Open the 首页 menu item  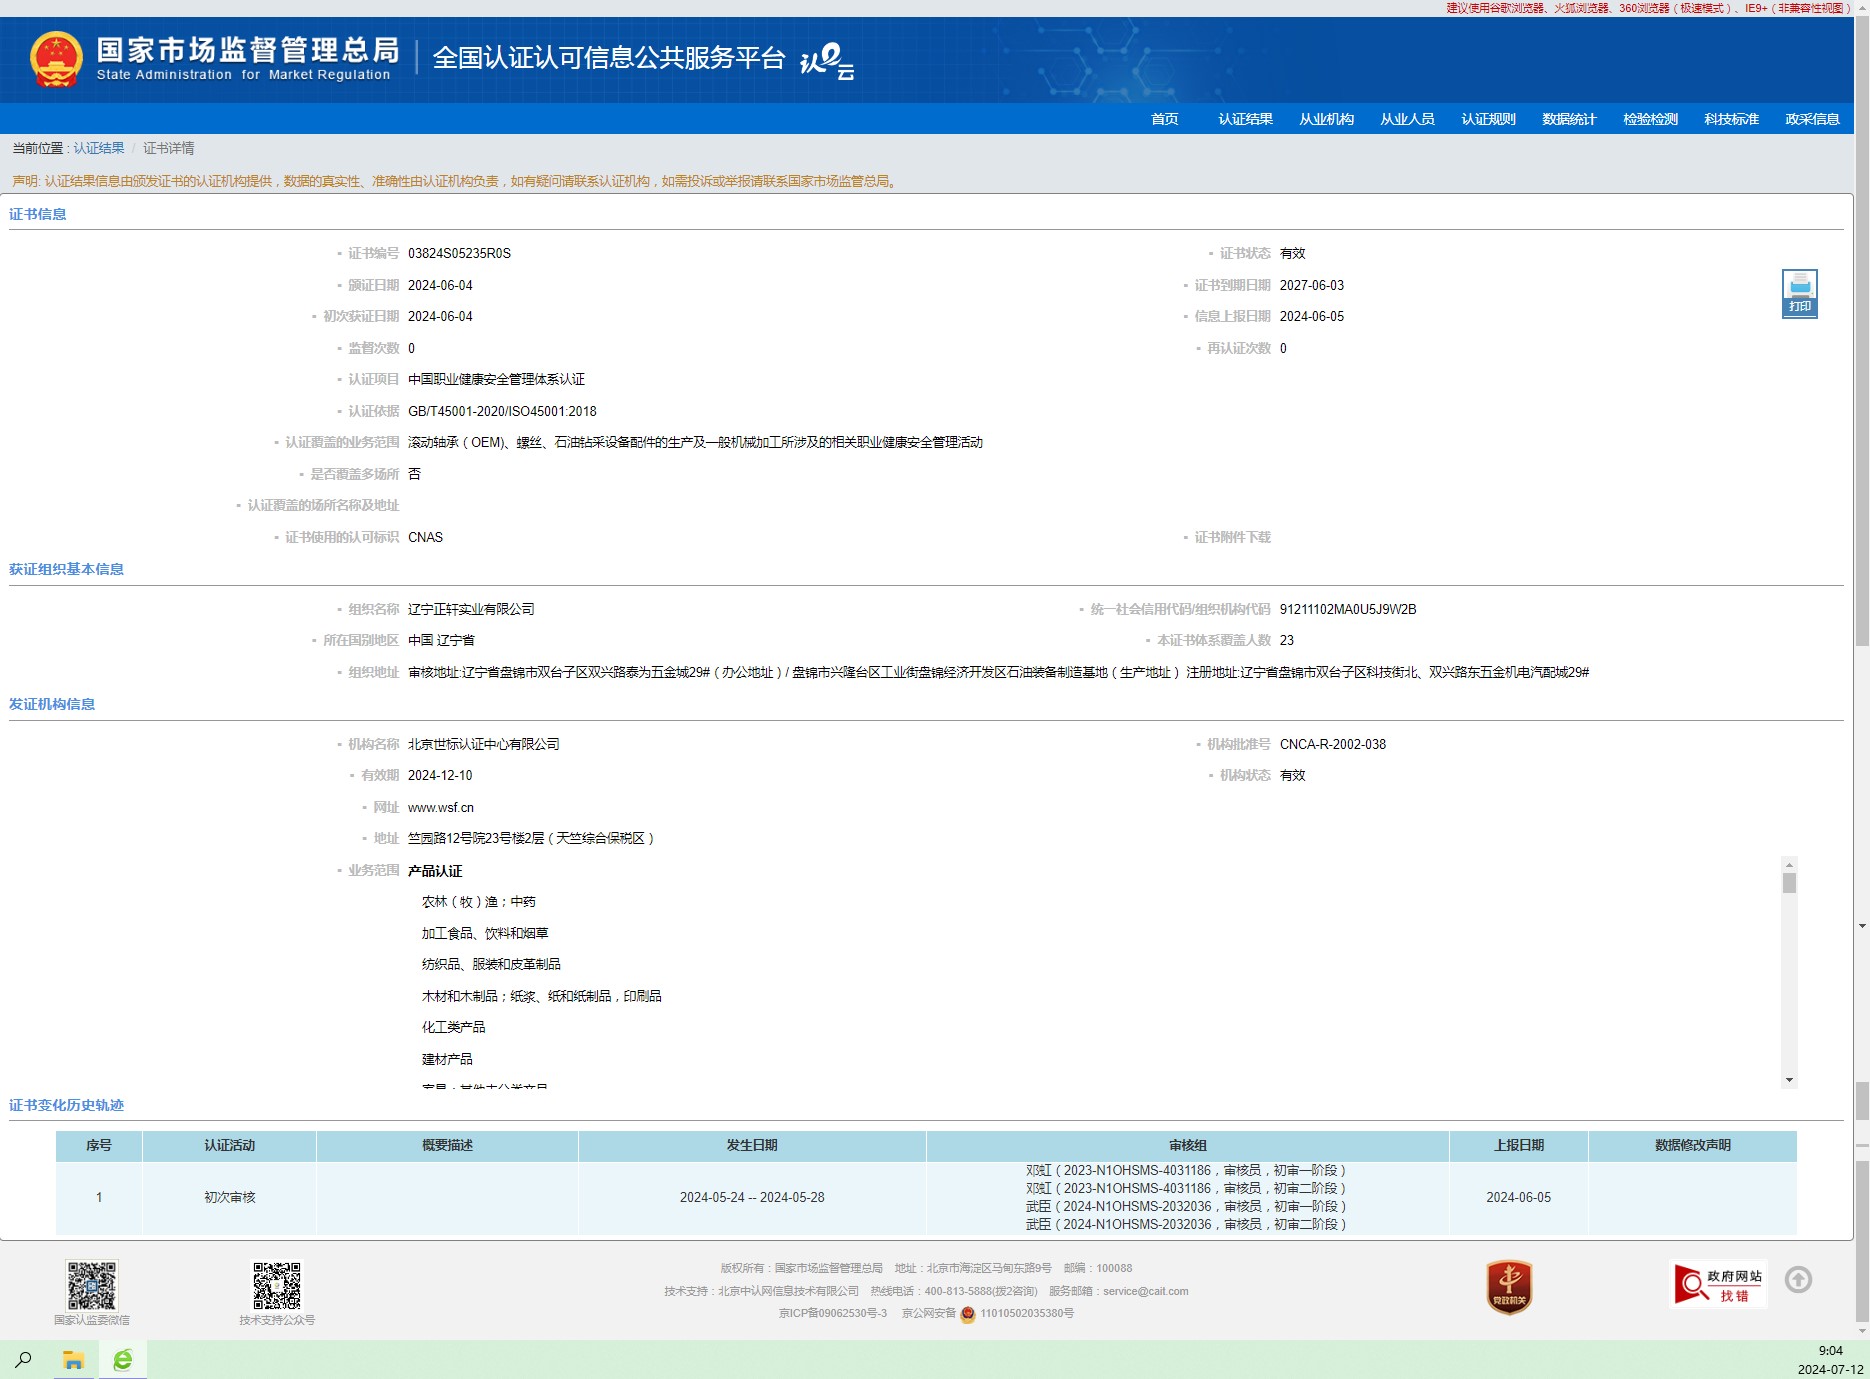click(x=1164, y=119)
